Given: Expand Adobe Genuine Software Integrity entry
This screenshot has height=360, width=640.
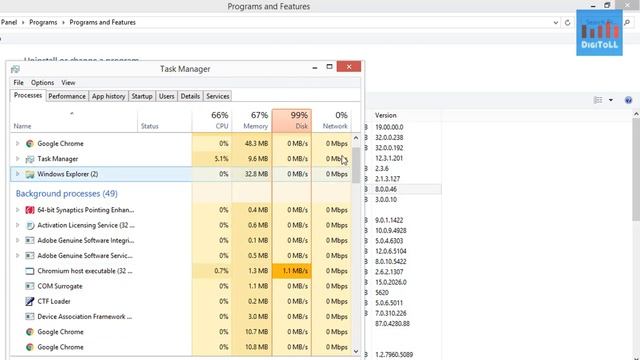Looking at the screenshot, I should pos(18,240).
